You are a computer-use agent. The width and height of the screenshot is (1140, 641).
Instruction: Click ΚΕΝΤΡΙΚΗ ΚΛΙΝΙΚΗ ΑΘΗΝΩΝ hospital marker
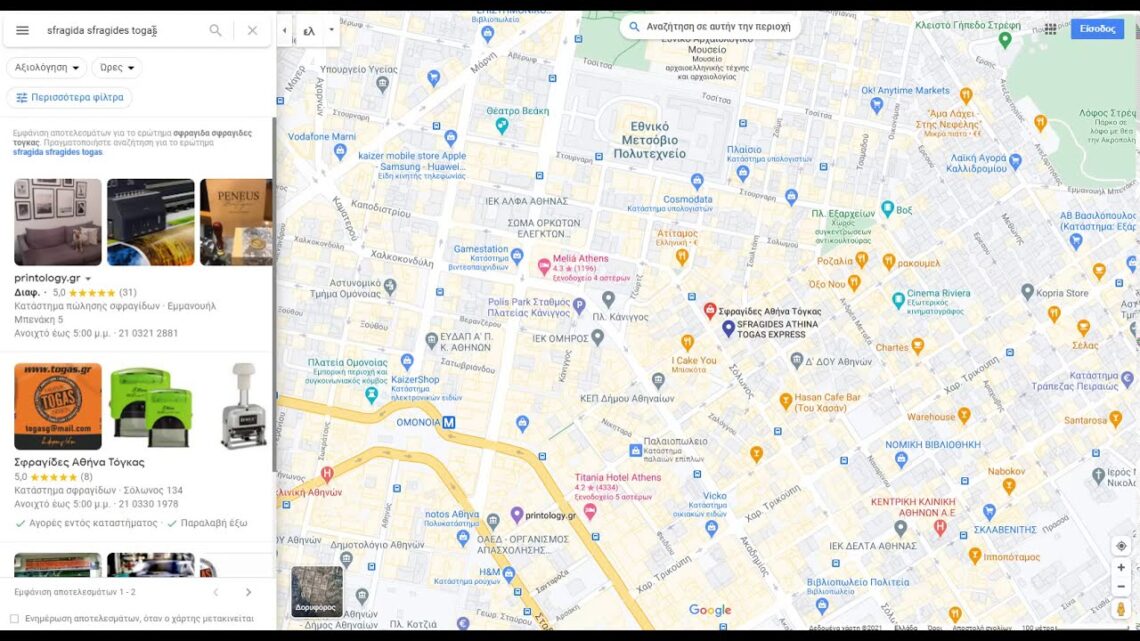tap(940, 528)
